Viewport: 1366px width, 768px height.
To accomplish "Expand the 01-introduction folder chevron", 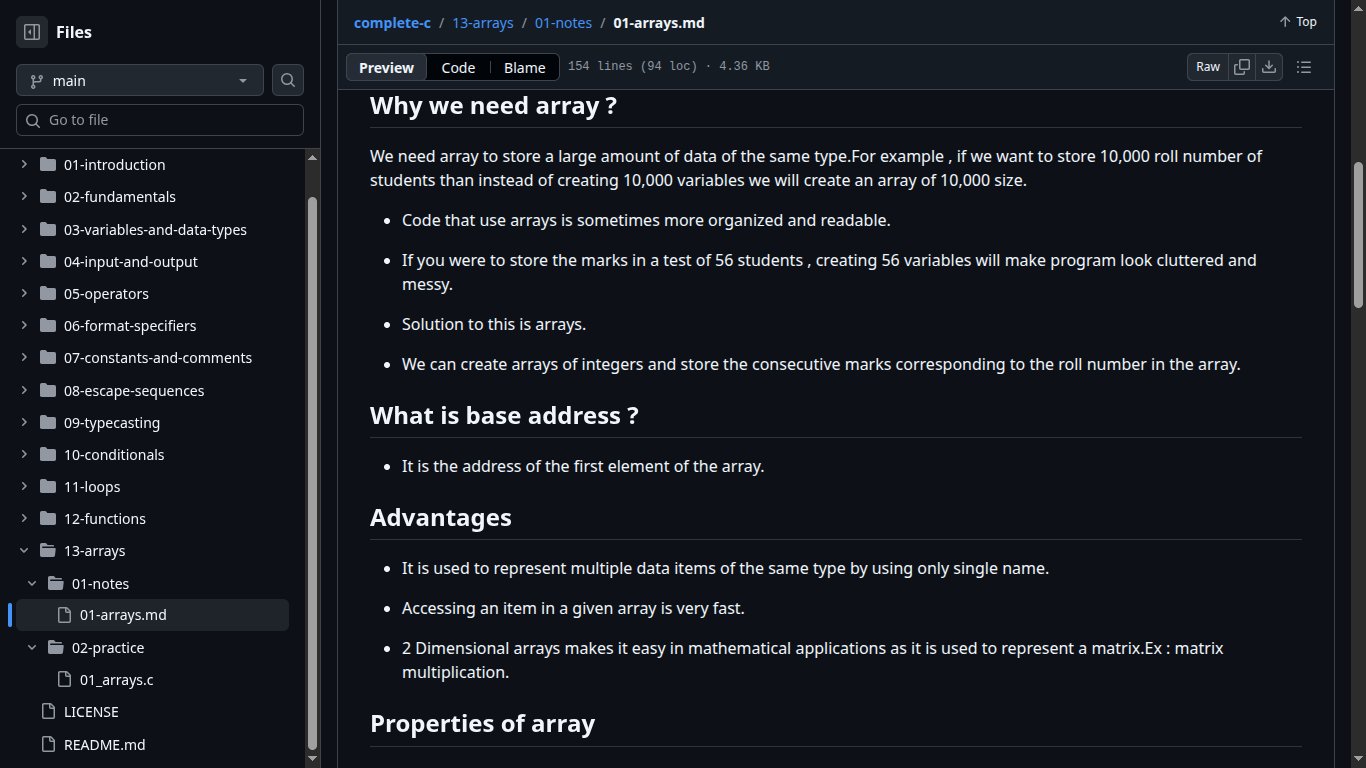I will (24, 165).
